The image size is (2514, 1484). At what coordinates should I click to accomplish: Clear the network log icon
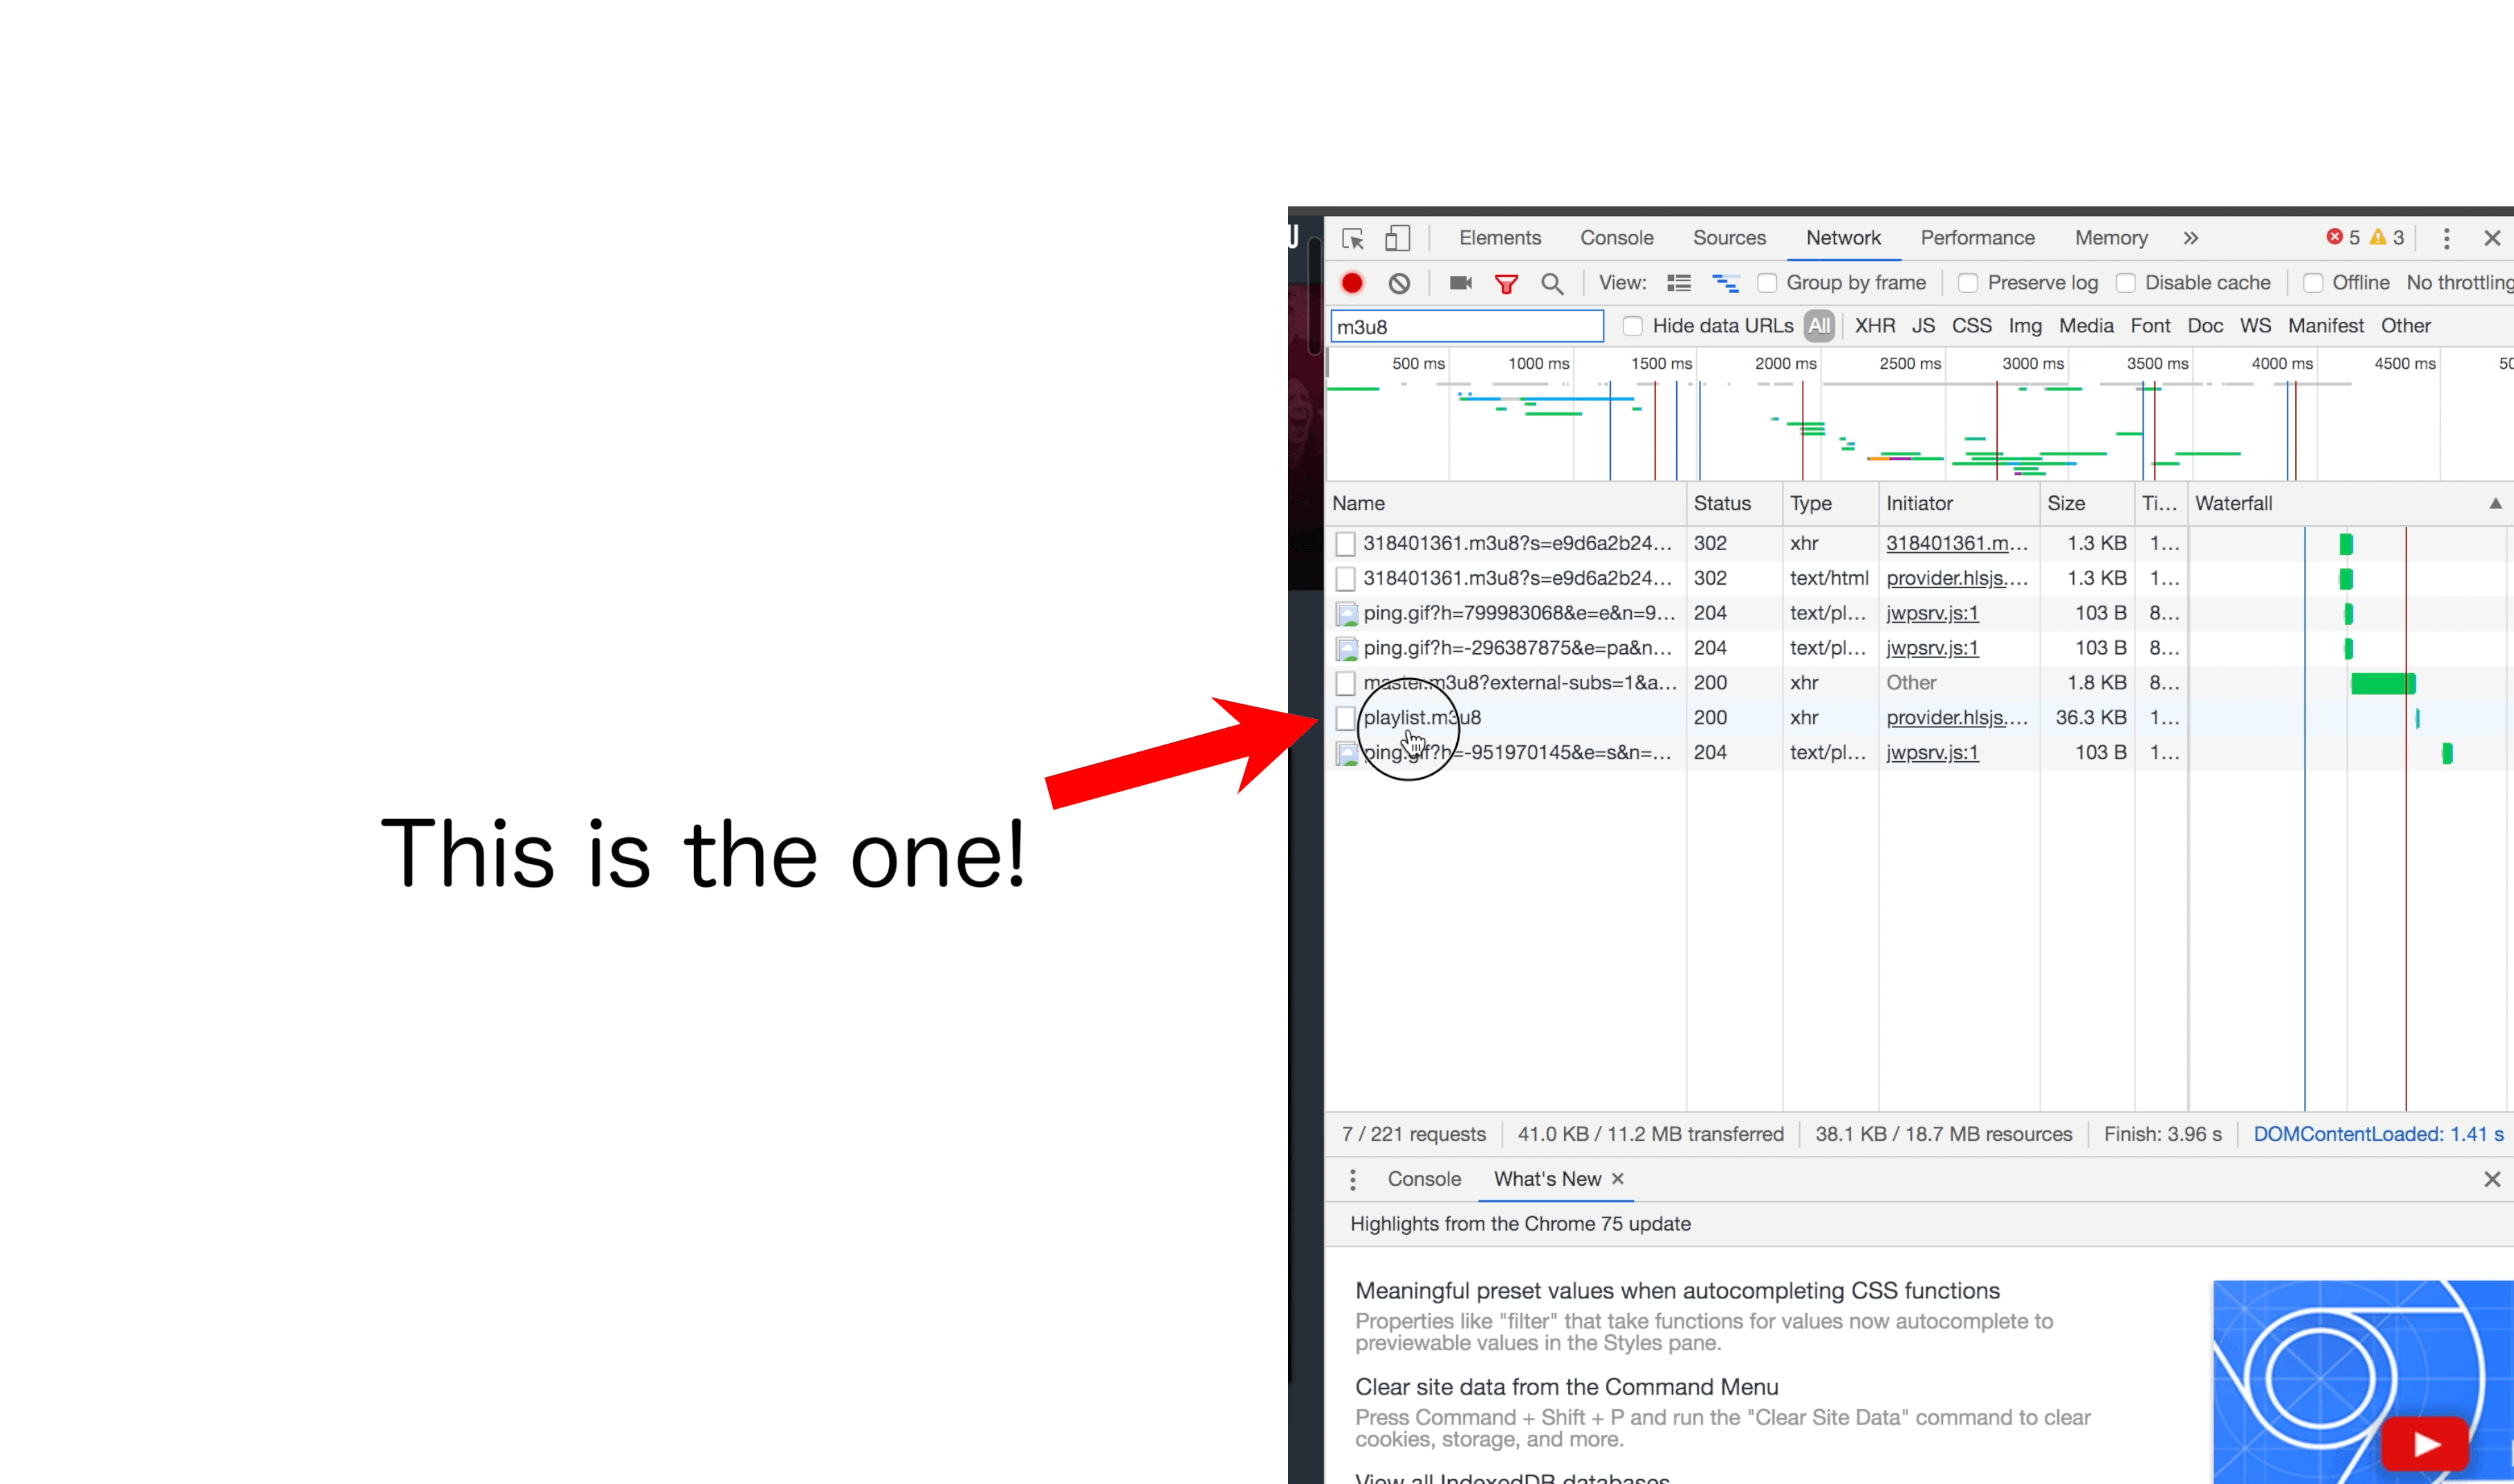(1399, 283)
